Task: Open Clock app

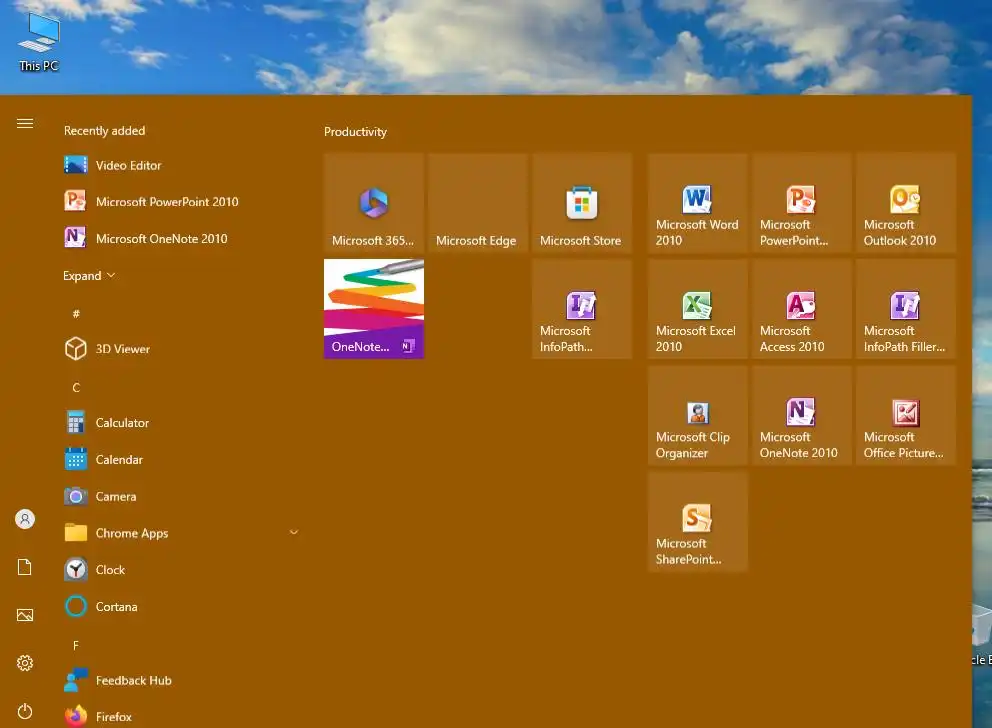Action: (x=182, y=570)
